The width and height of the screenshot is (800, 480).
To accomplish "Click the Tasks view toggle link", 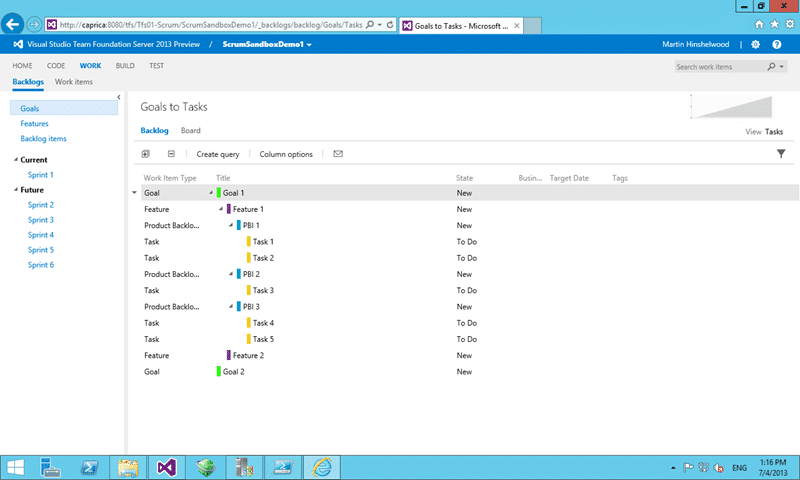I will (774, 132).
